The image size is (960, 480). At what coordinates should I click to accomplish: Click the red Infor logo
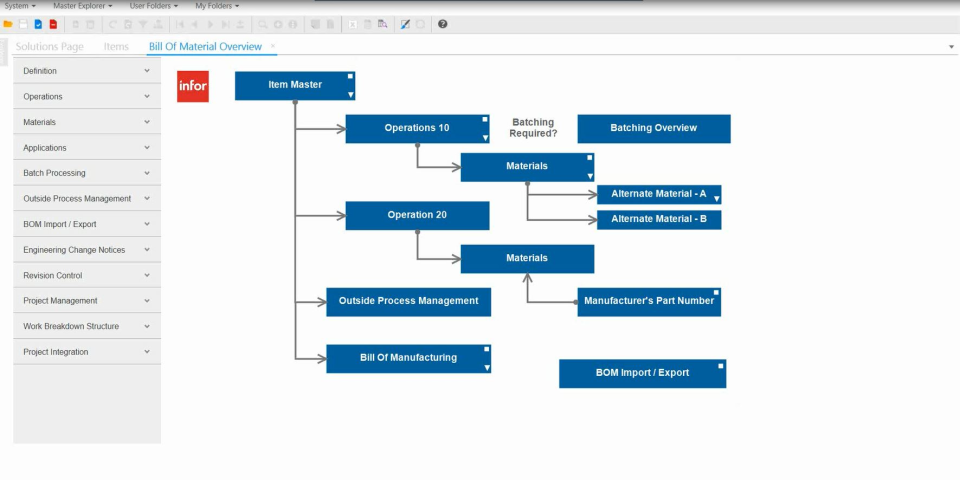[193, 86]
